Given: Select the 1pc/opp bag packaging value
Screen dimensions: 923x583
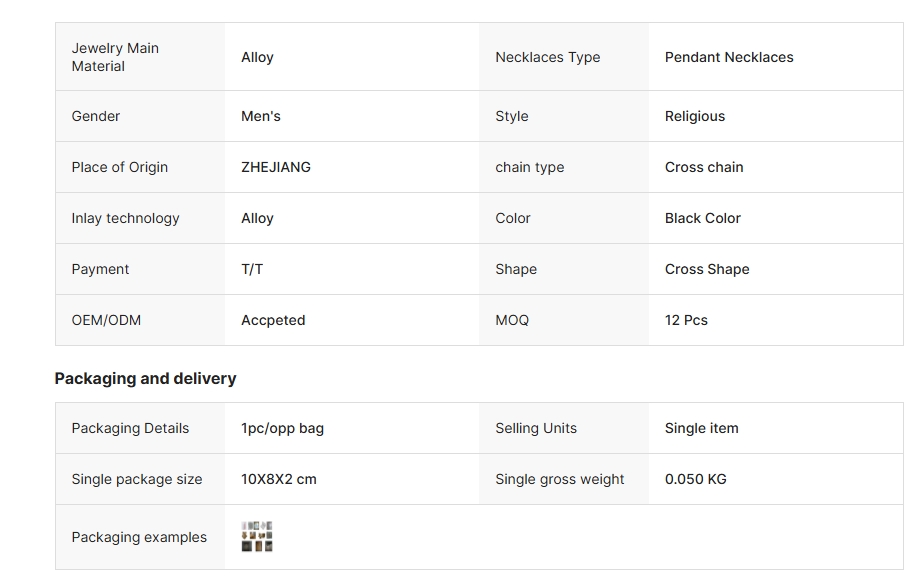Looking at the screenshot, I should coord(282,429).
